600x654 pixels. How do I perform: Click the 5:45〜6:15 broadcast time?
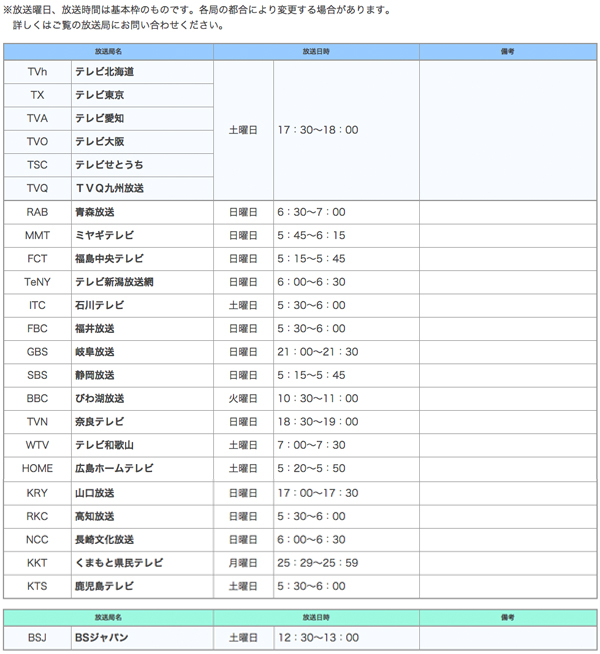[311, 236]
